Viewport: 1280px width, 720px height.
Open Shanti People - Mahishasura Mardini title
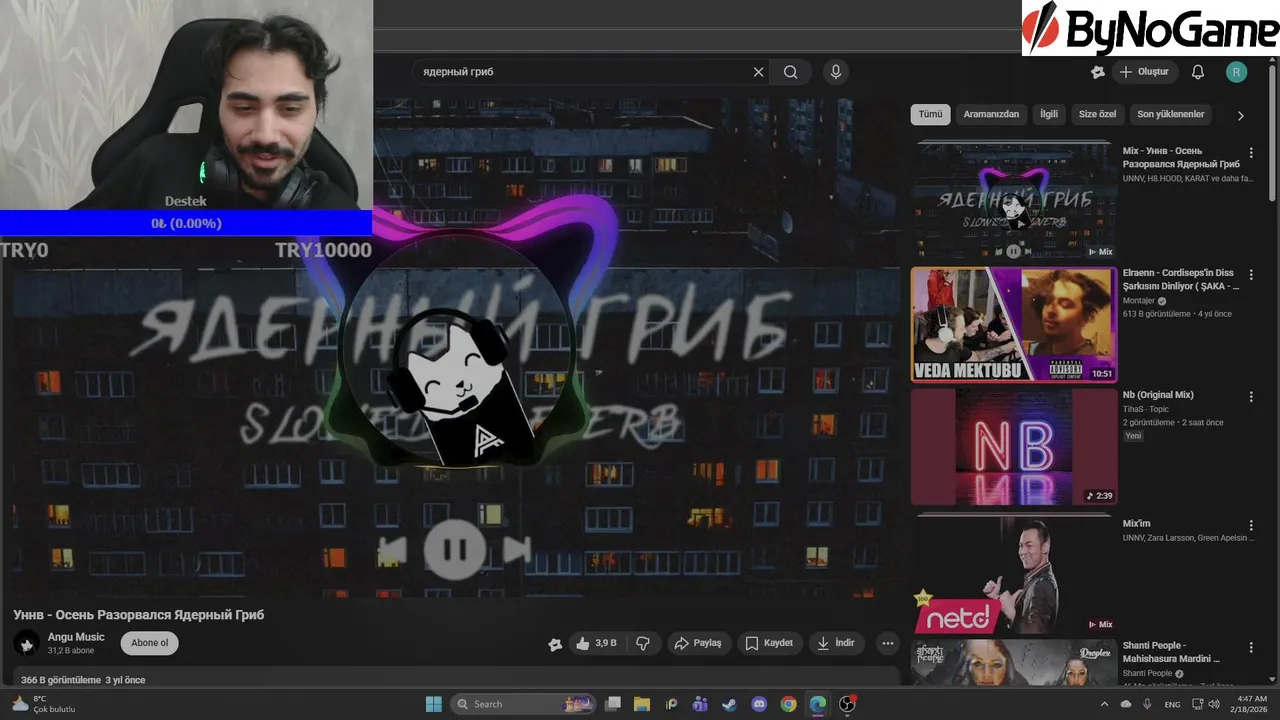[1171, 652]
